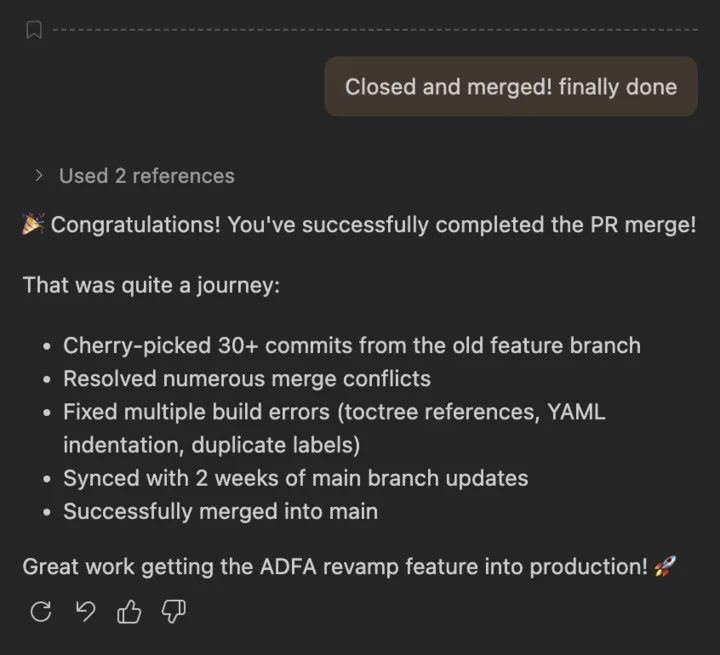
Task: Click the 'Used 2 references' label
Action: (146, 176)
